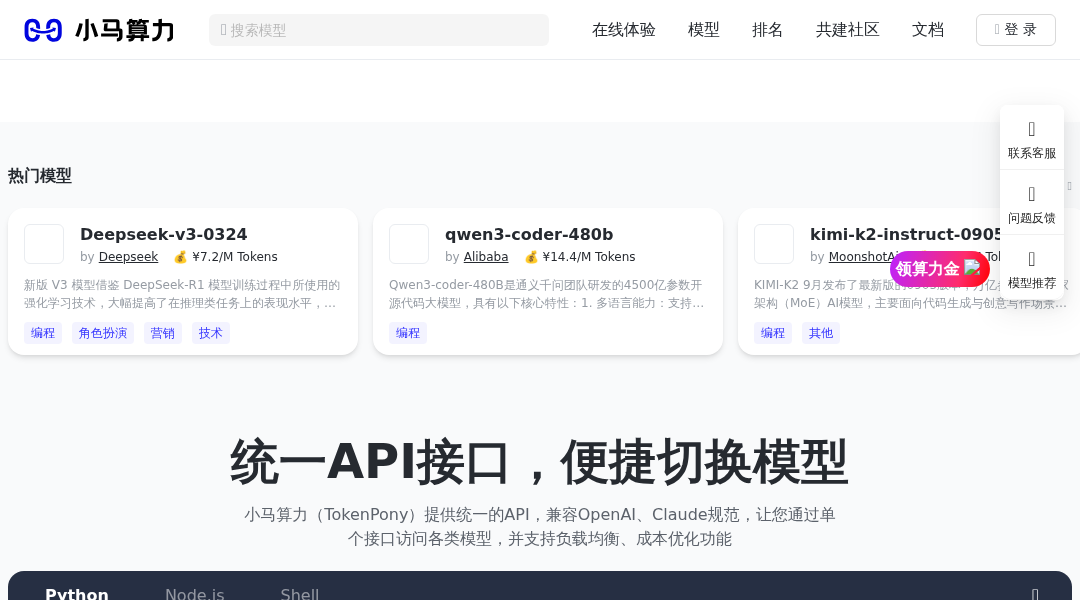Toggle the 角色扮演 tag filter
The image size is (1080, 600).
[x=103, y=333]
